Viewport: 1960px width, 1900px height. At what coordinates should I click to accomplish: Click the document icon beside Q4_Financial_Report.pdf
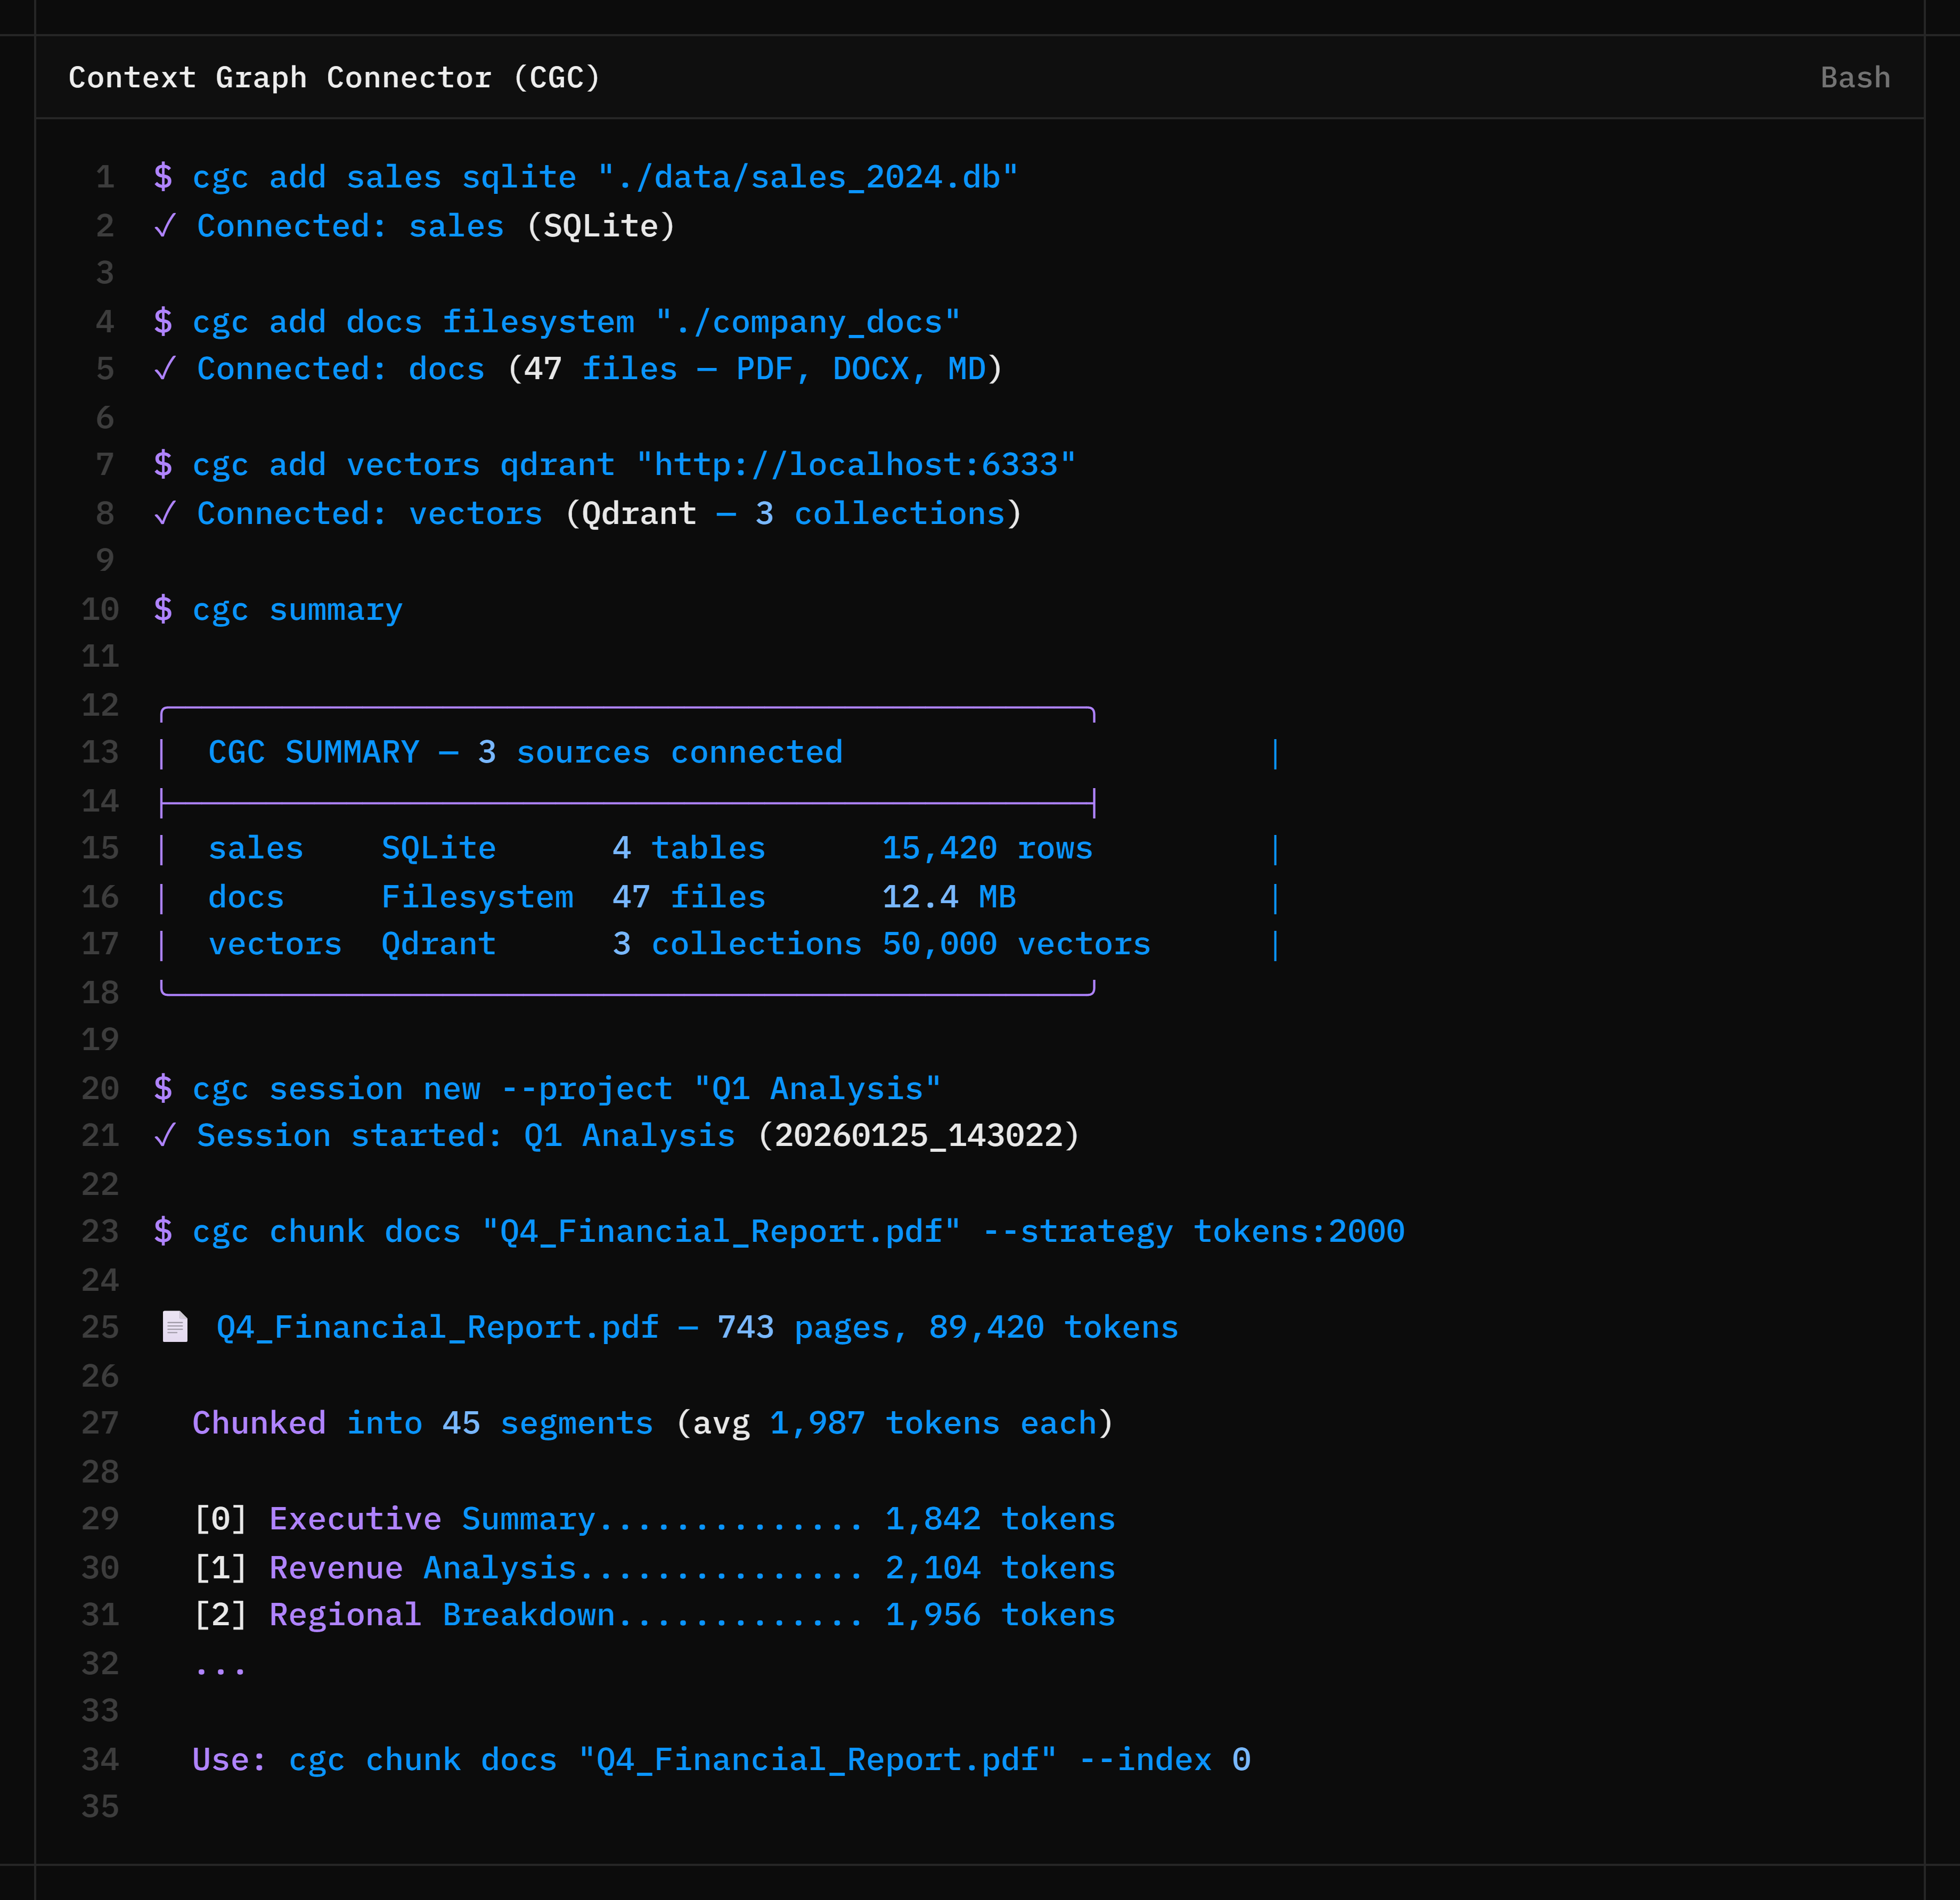coord(175,1327)
